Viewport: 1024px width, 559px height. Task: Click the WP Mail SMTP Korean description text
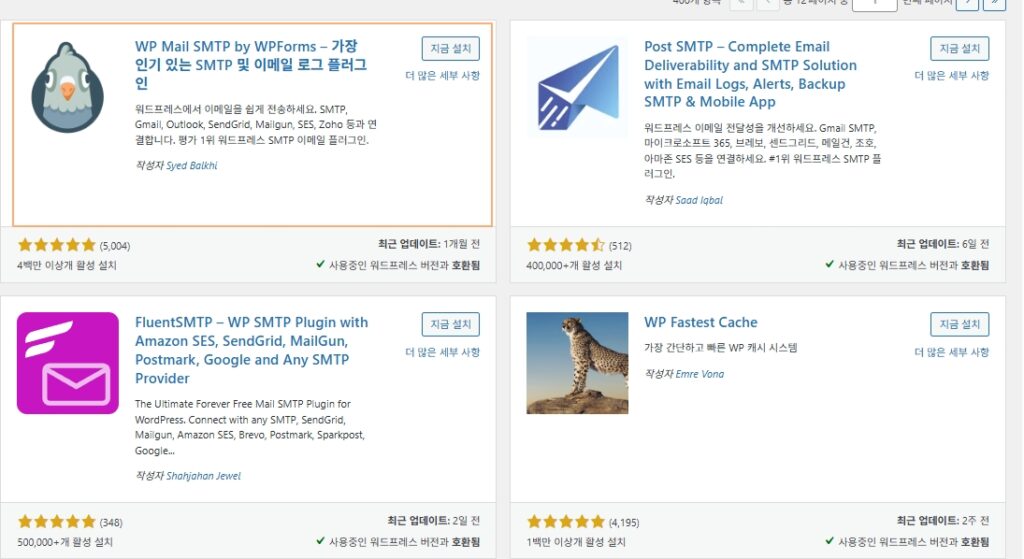(x=256, y=125)
